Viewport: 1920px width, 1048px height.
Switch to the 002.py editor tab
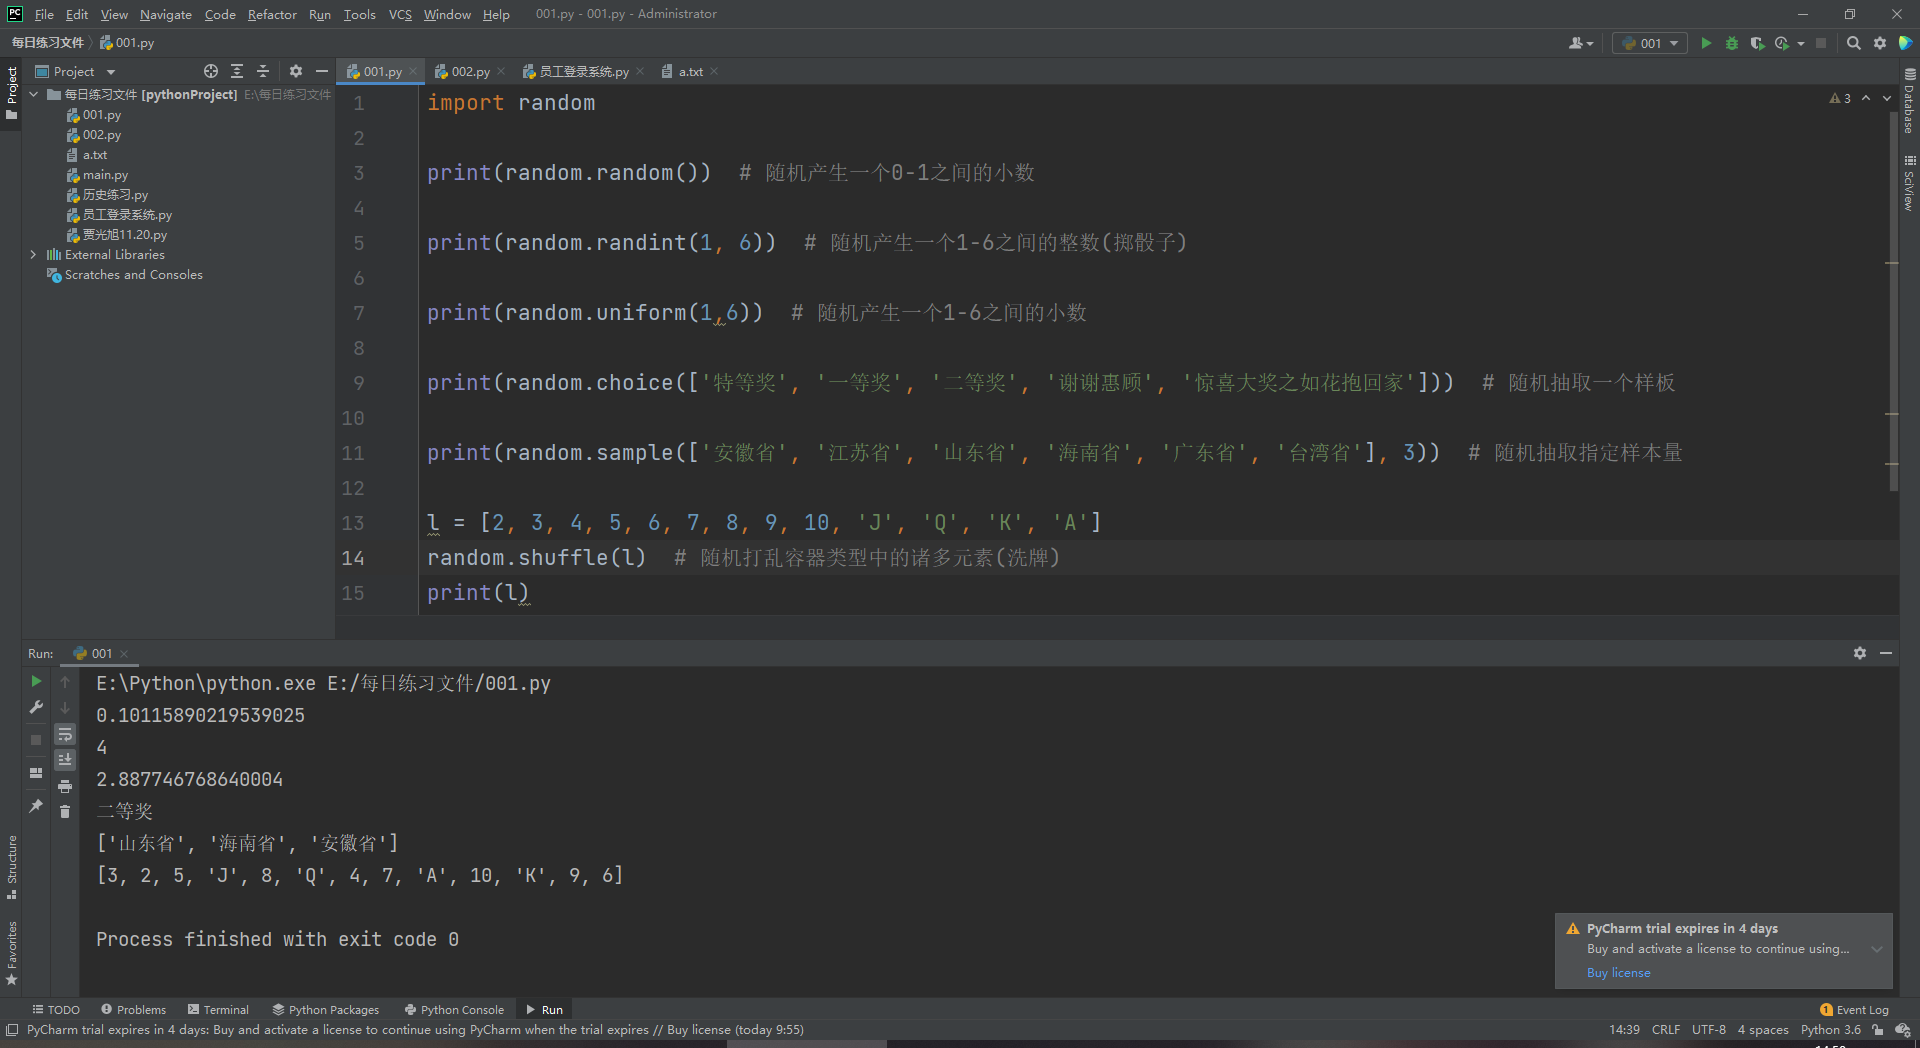click(470, 71)
